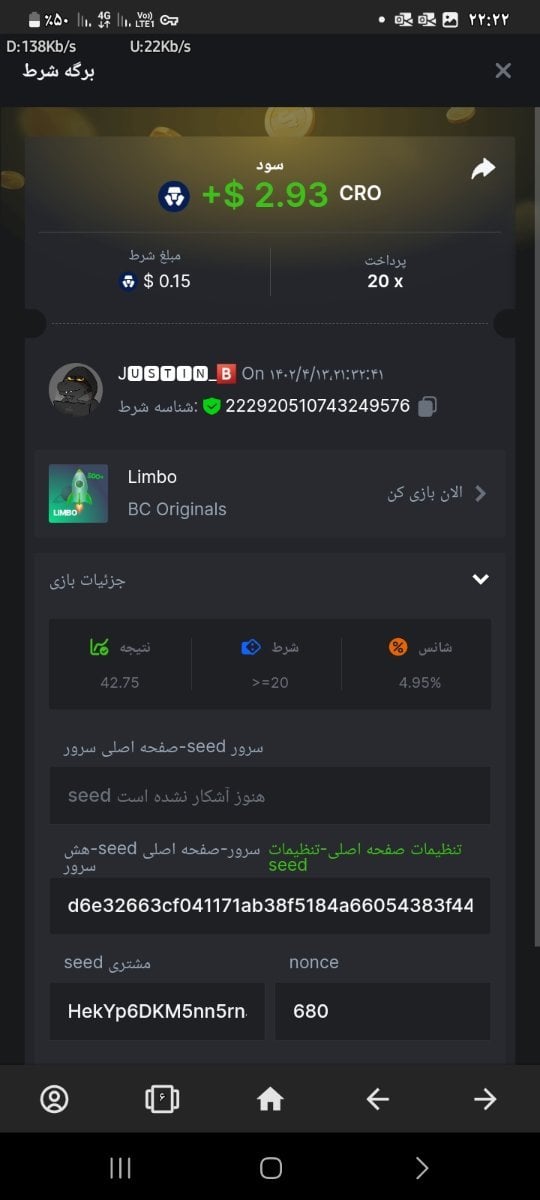Go to browser home icon
Image resolution: width=540 pixels, height=1200 pixels.
pos(270,1099)
